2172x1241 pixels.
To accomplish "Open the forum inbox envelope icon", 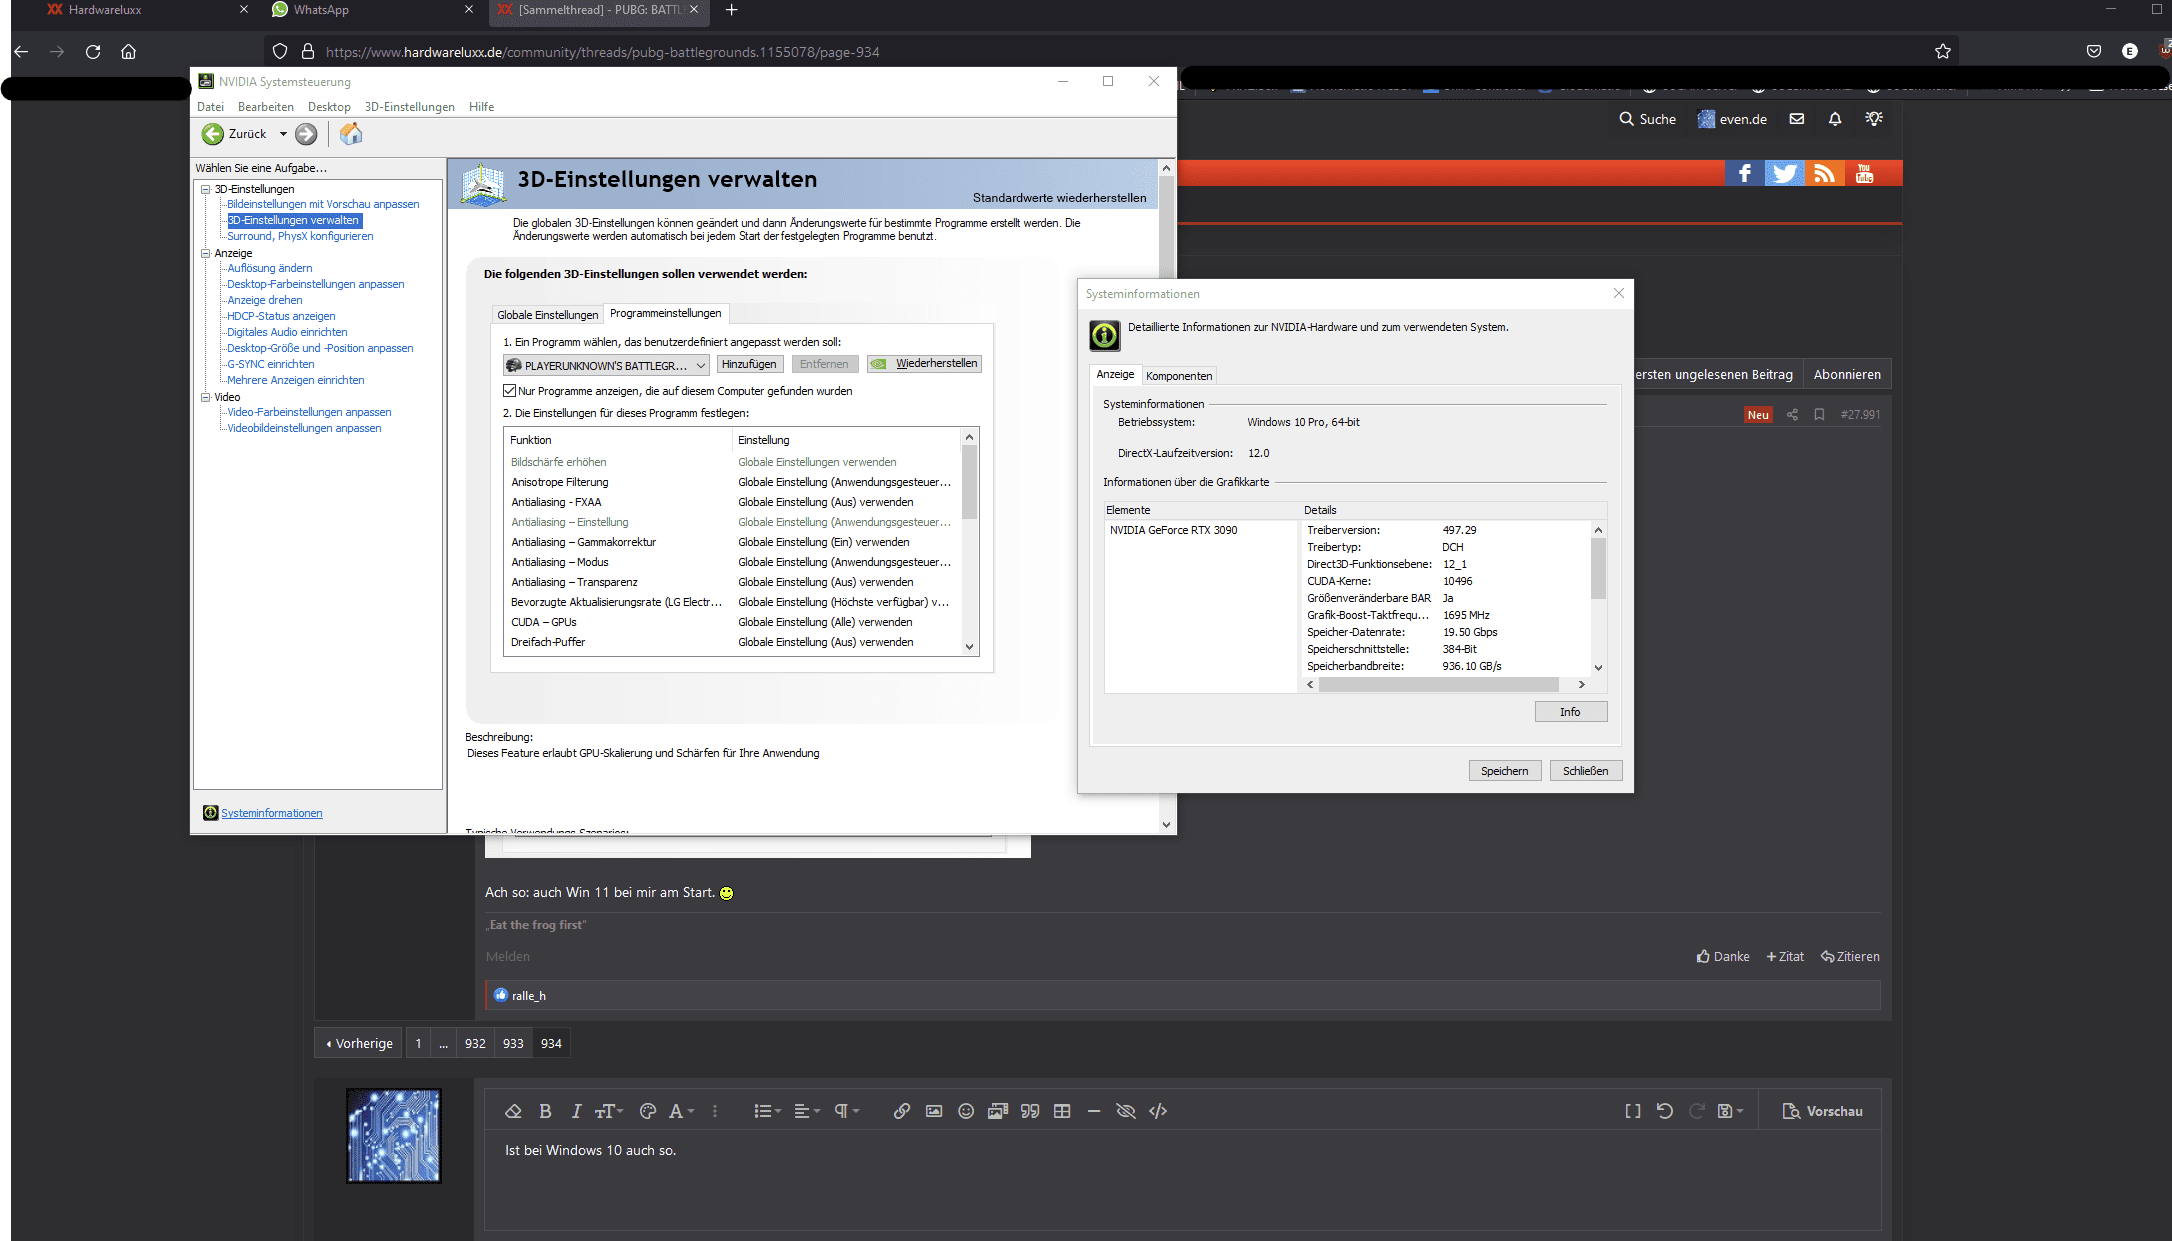I will (x=1797, y=119).
